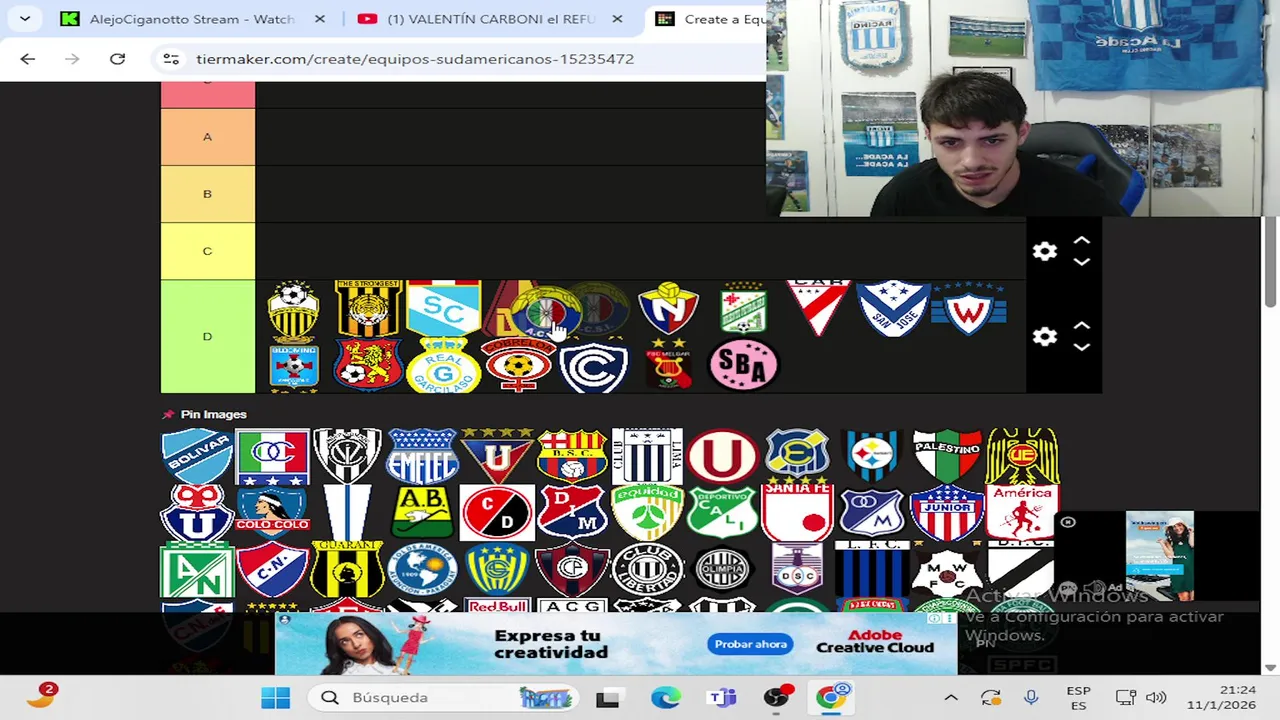1280x720 pixels.
Task: Click the Jorge Wilstermann W crest
Action: (x=968, y=308)
